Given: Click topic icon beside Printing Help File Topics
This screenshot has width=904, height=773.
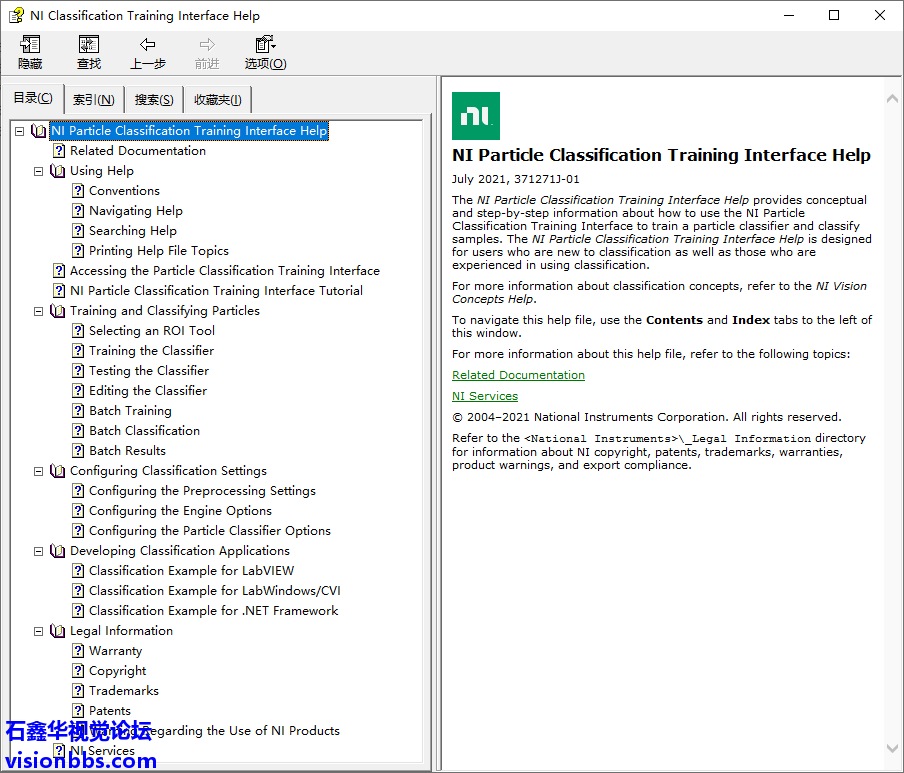Looking at the screenshot, I should tap(78, 251).
